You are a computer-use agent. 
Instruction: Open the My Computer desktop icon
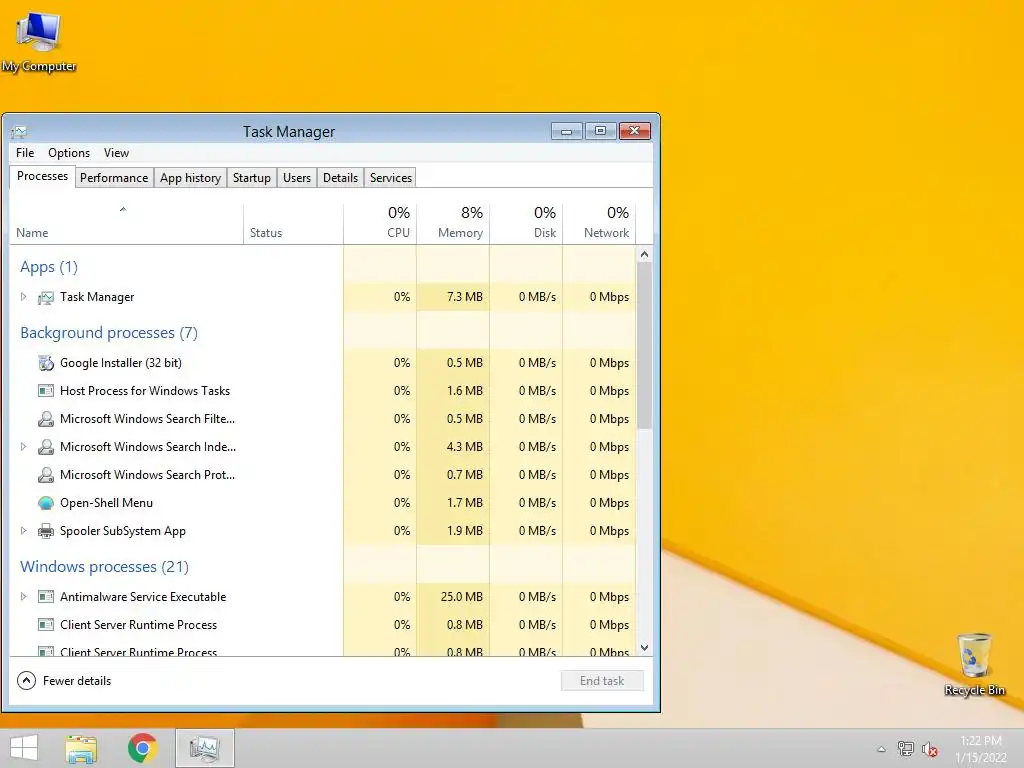[39, 42]
